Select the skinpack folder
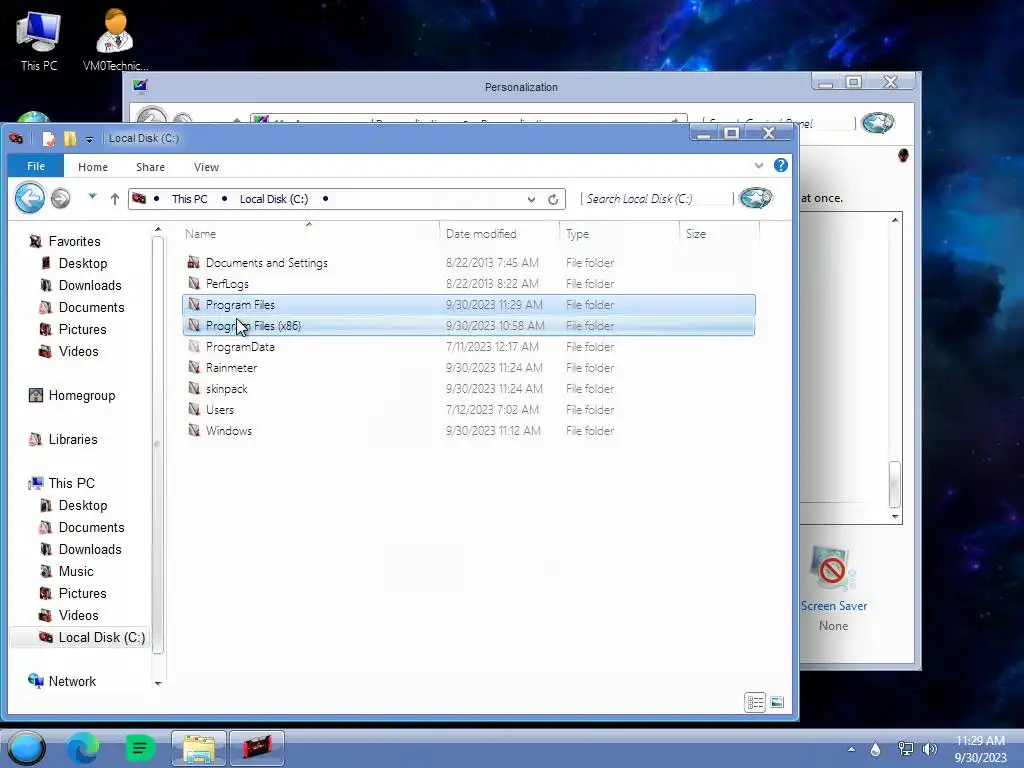The width and height of the screenshot is (1024, 768). pos(468,389)
